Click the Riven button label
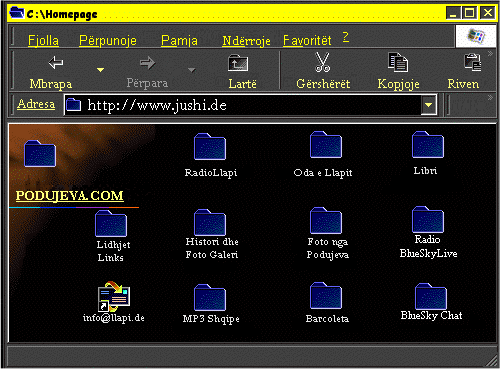 click(463, 84)
